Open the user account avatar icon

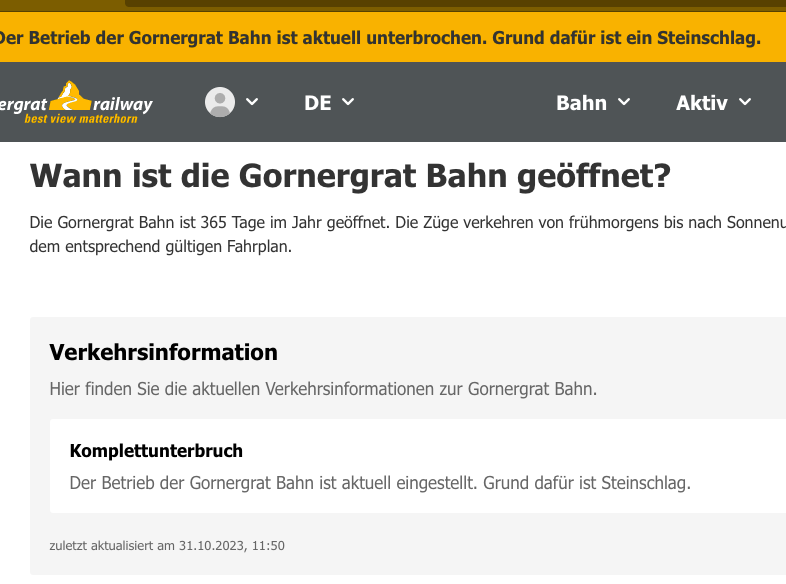[x=220, y=102]
